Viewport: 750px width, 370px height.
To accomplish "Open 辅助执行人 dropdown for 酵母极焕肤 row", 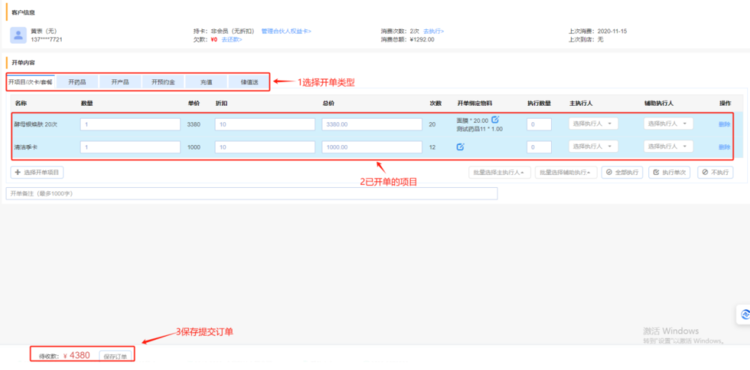I will [668, 124].
